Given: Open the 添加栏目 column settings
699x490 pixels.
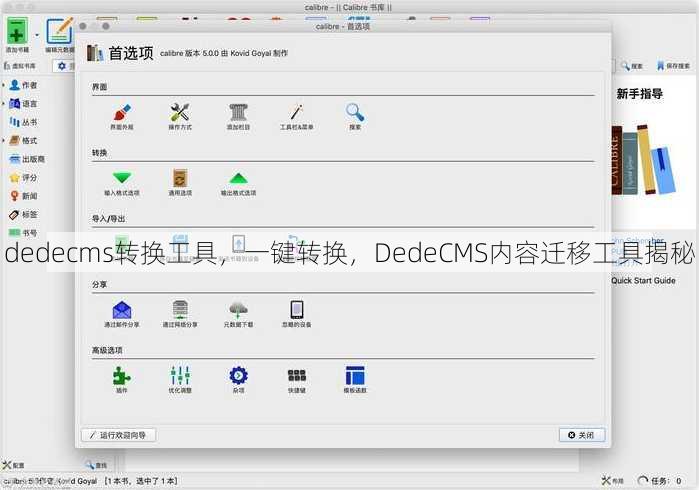Looking at the screenshot, I should pos(238,117).
